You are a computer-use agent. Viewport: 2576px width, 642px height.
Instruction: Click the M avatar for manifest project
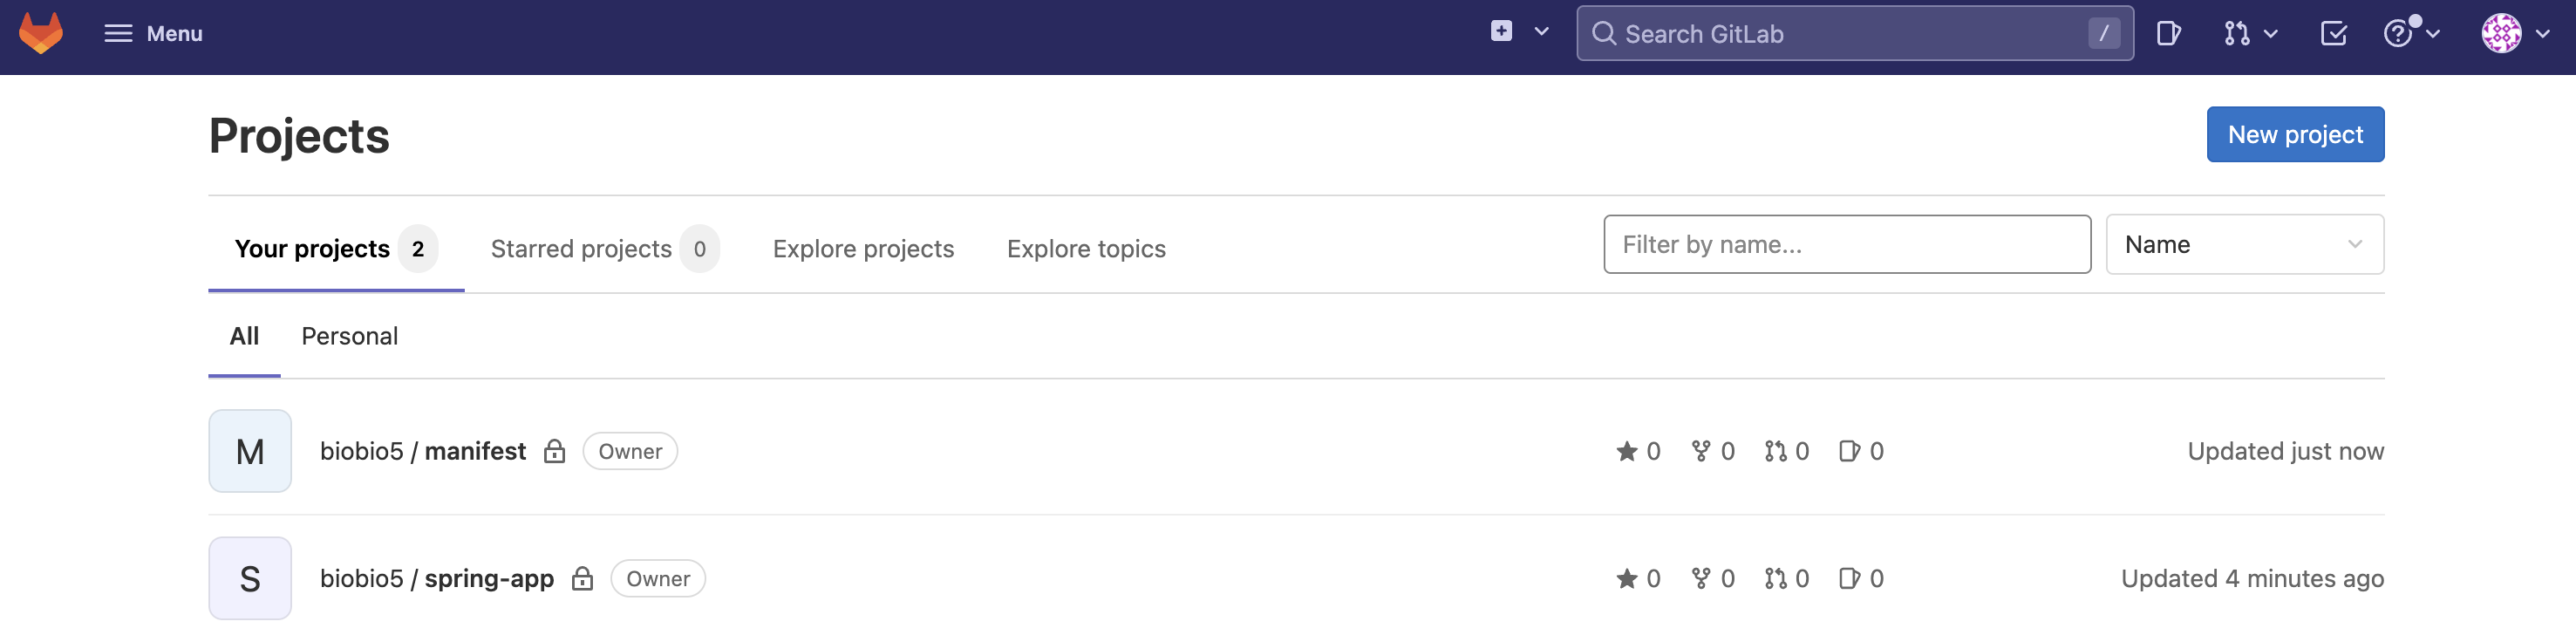(250, 451)
